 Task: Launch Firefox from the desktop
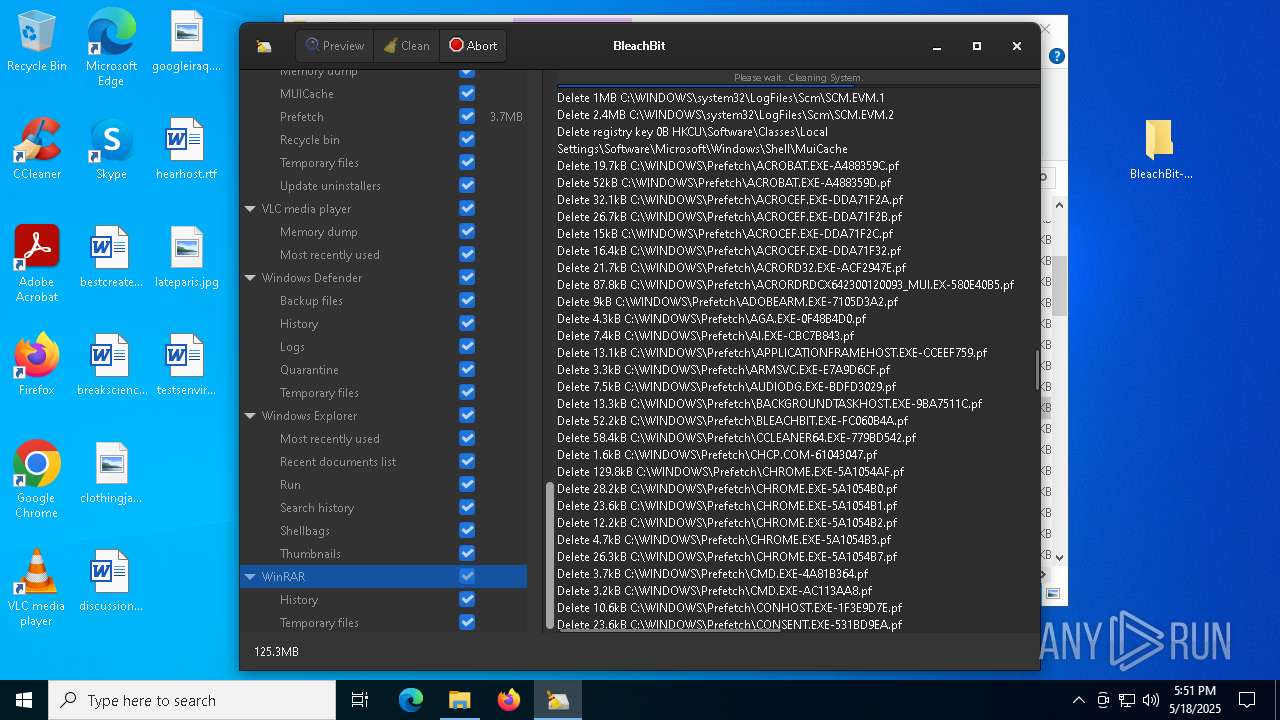37,366
